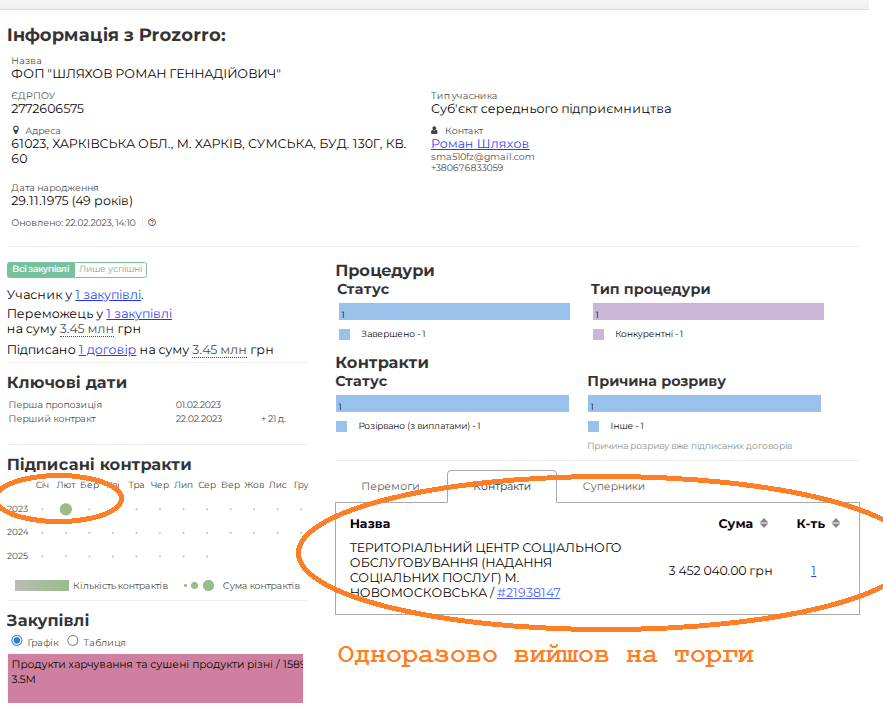883x719 pixels.
Task: Select the Таблиця radio button
Action: click(72, 641)
